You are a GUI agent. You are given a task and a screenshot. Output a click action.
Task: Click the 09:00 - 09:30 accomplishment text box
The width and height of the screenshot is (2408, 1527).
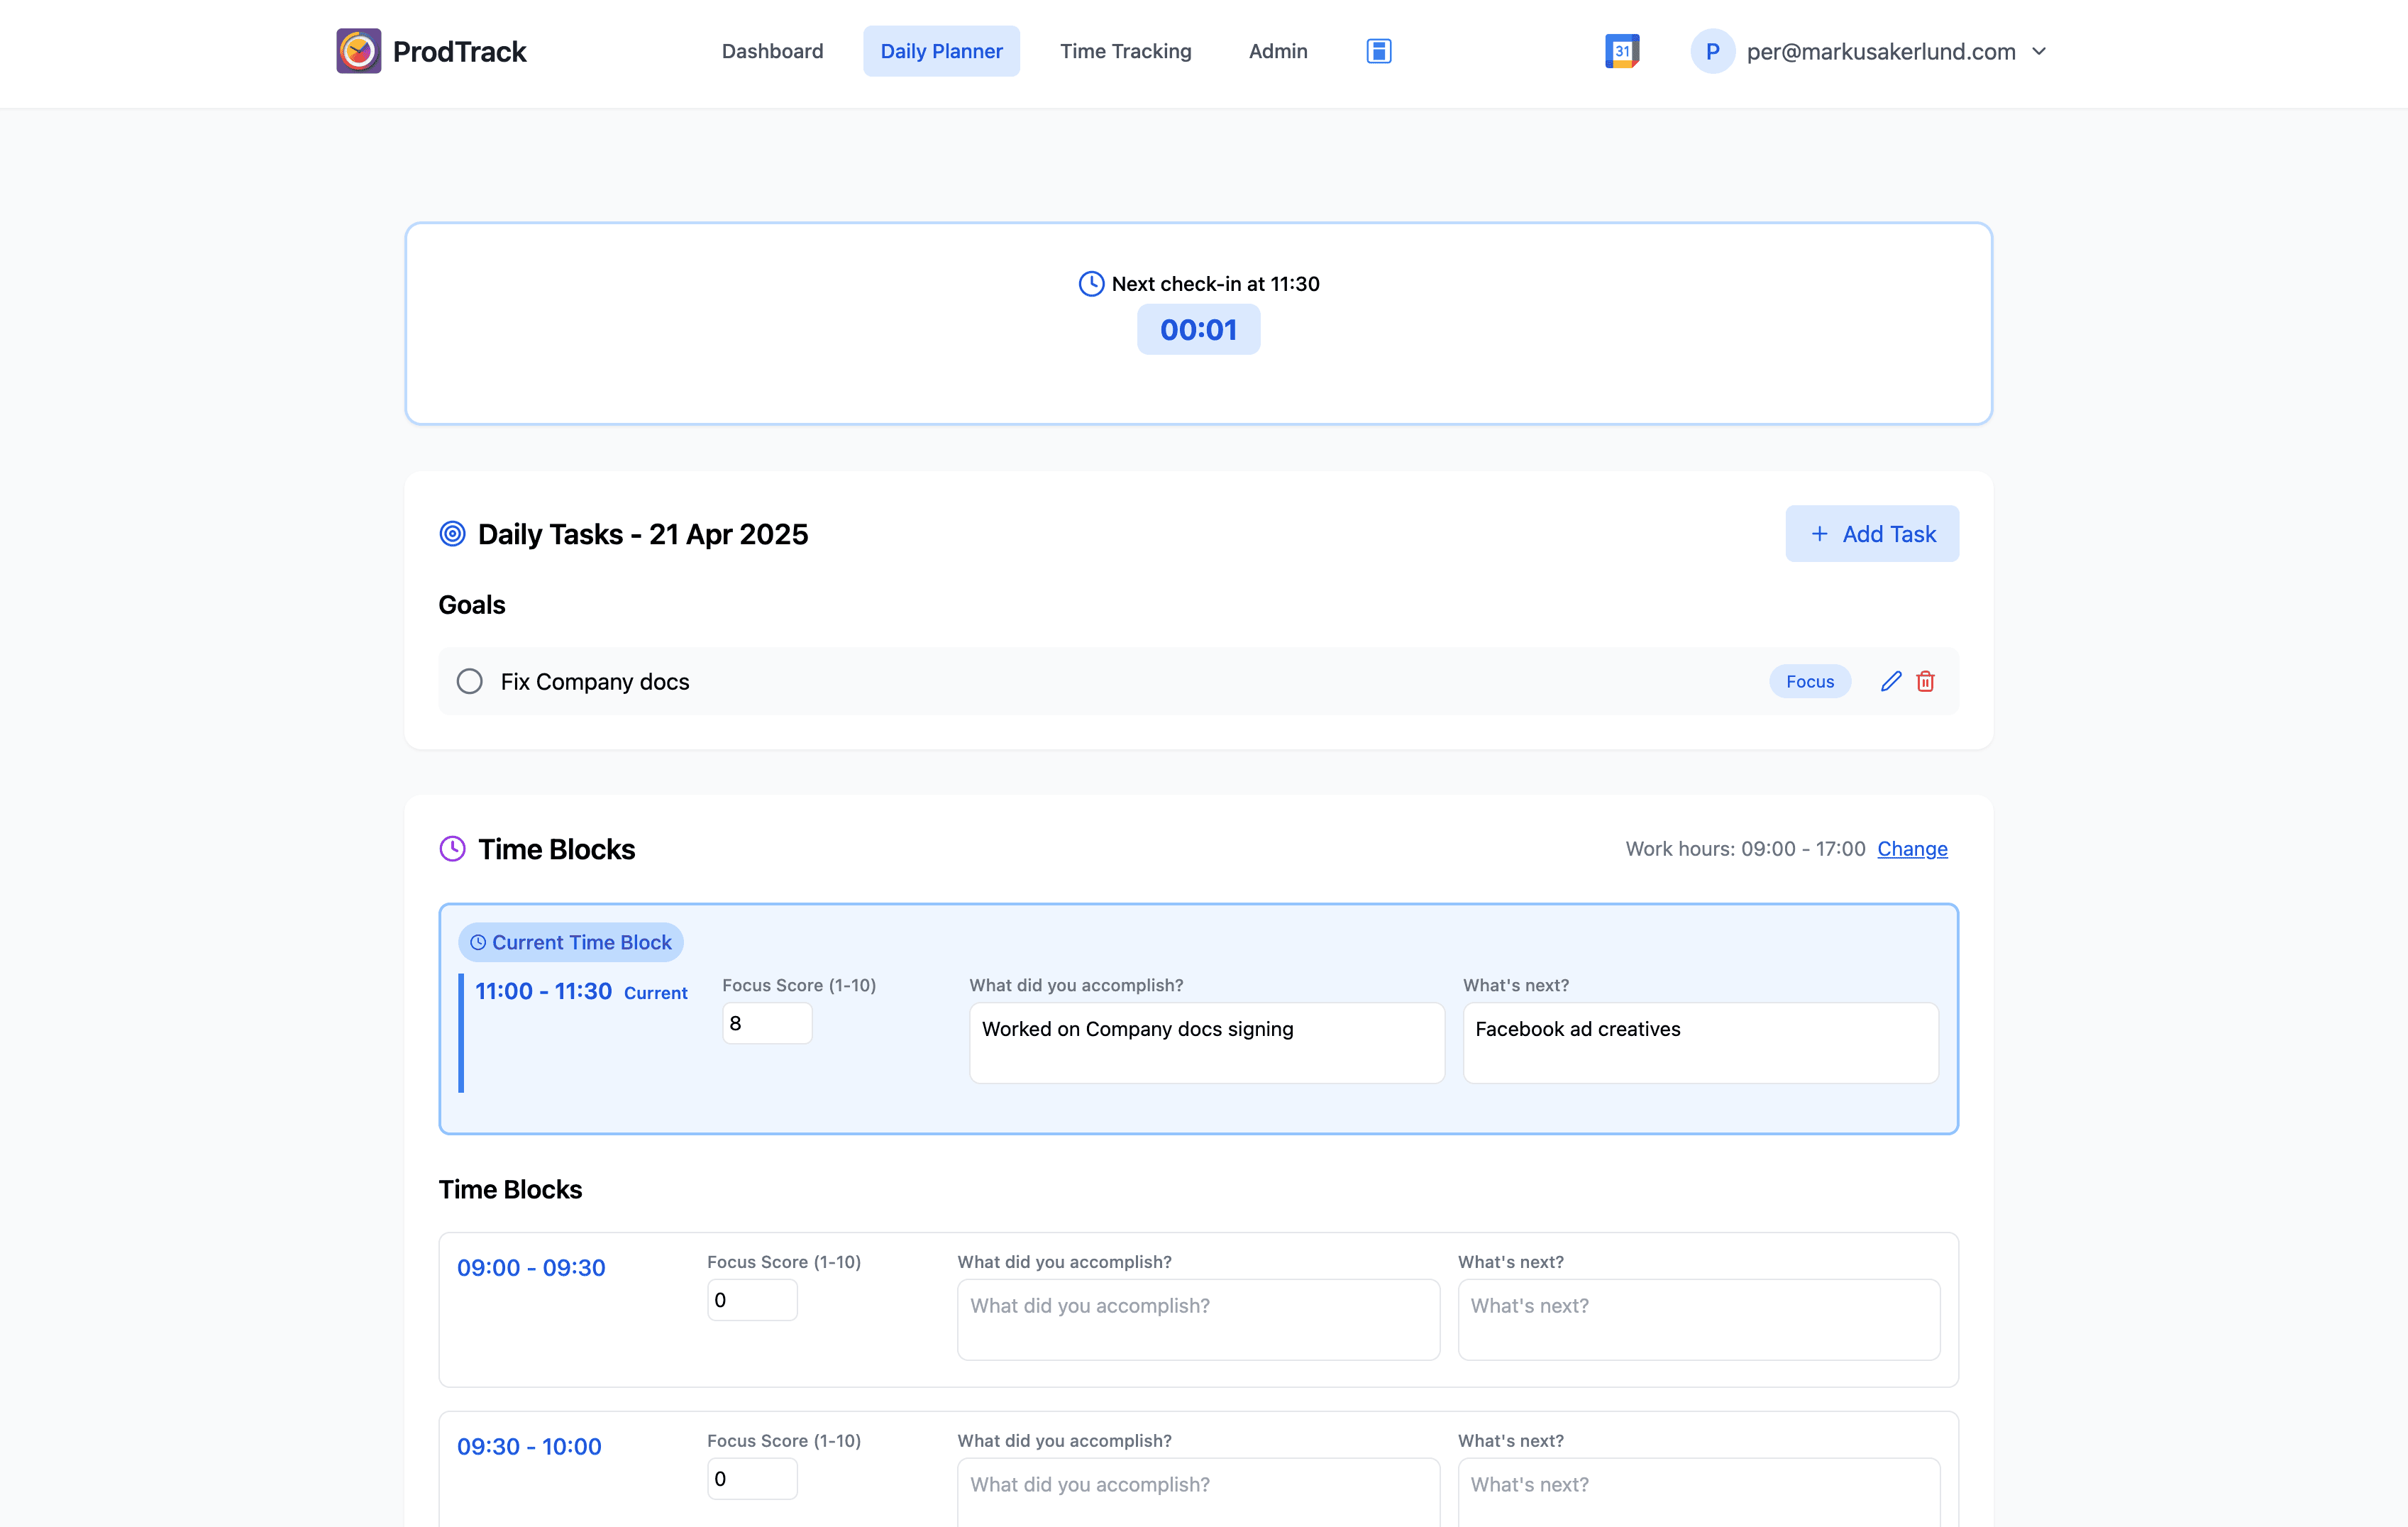click(1197, 1319)
